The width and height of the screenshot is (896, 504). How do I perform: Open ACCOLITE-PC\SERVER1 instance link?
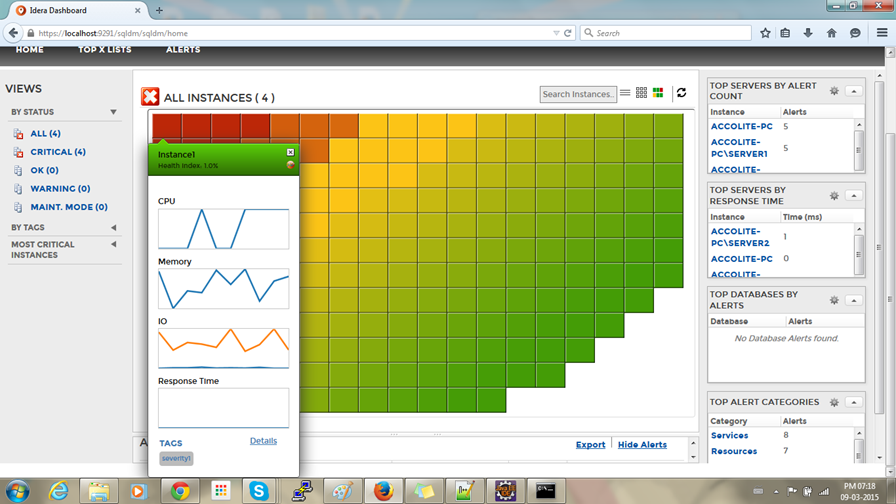(x=739, y=148)
